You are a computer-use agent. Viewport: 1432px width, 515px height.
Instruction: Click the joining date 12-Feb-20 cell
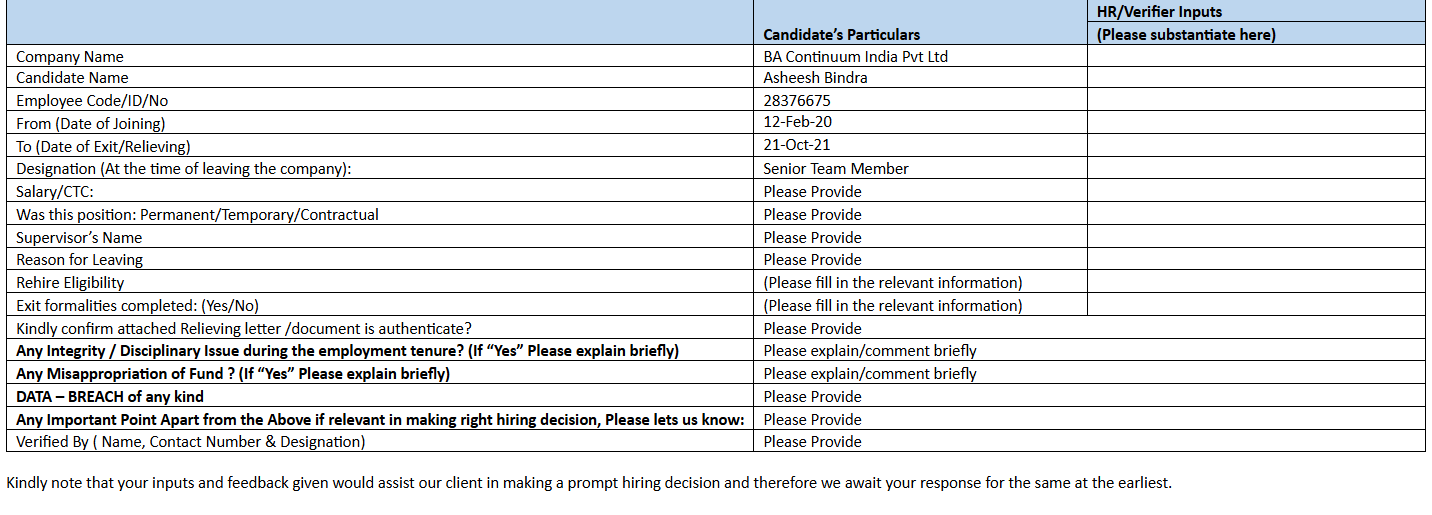(x=797, y=122)
